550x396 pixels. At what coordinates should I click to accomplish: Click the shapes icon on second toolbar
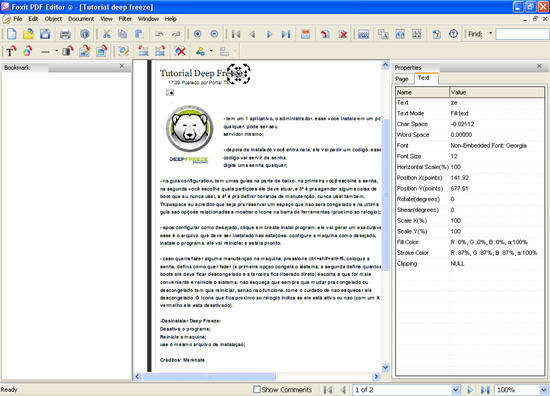(200, 52)
